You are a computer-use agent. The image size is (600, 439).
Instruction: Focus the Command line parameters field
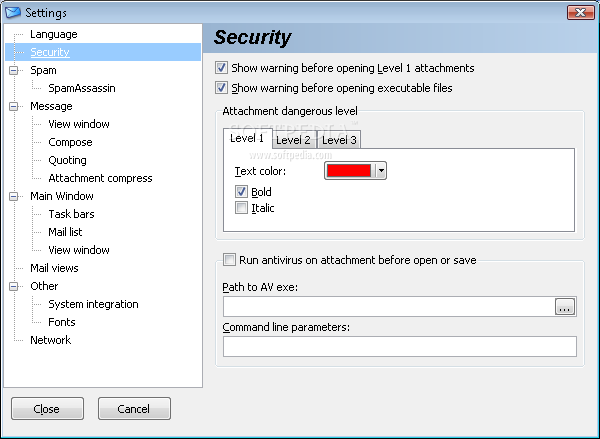pos(399,346)
